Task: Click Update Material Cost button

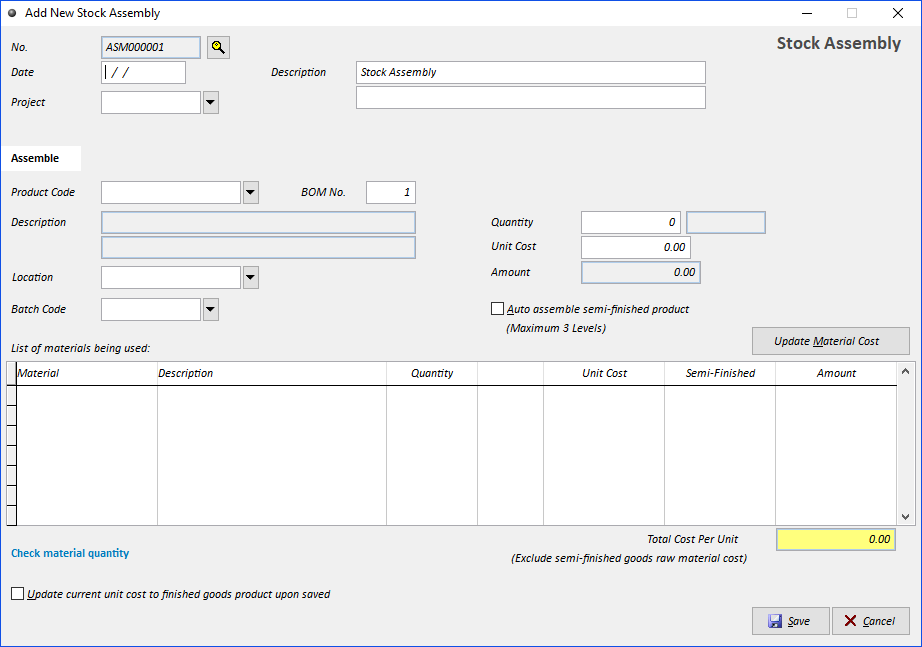Action: [x=830, y=341]
